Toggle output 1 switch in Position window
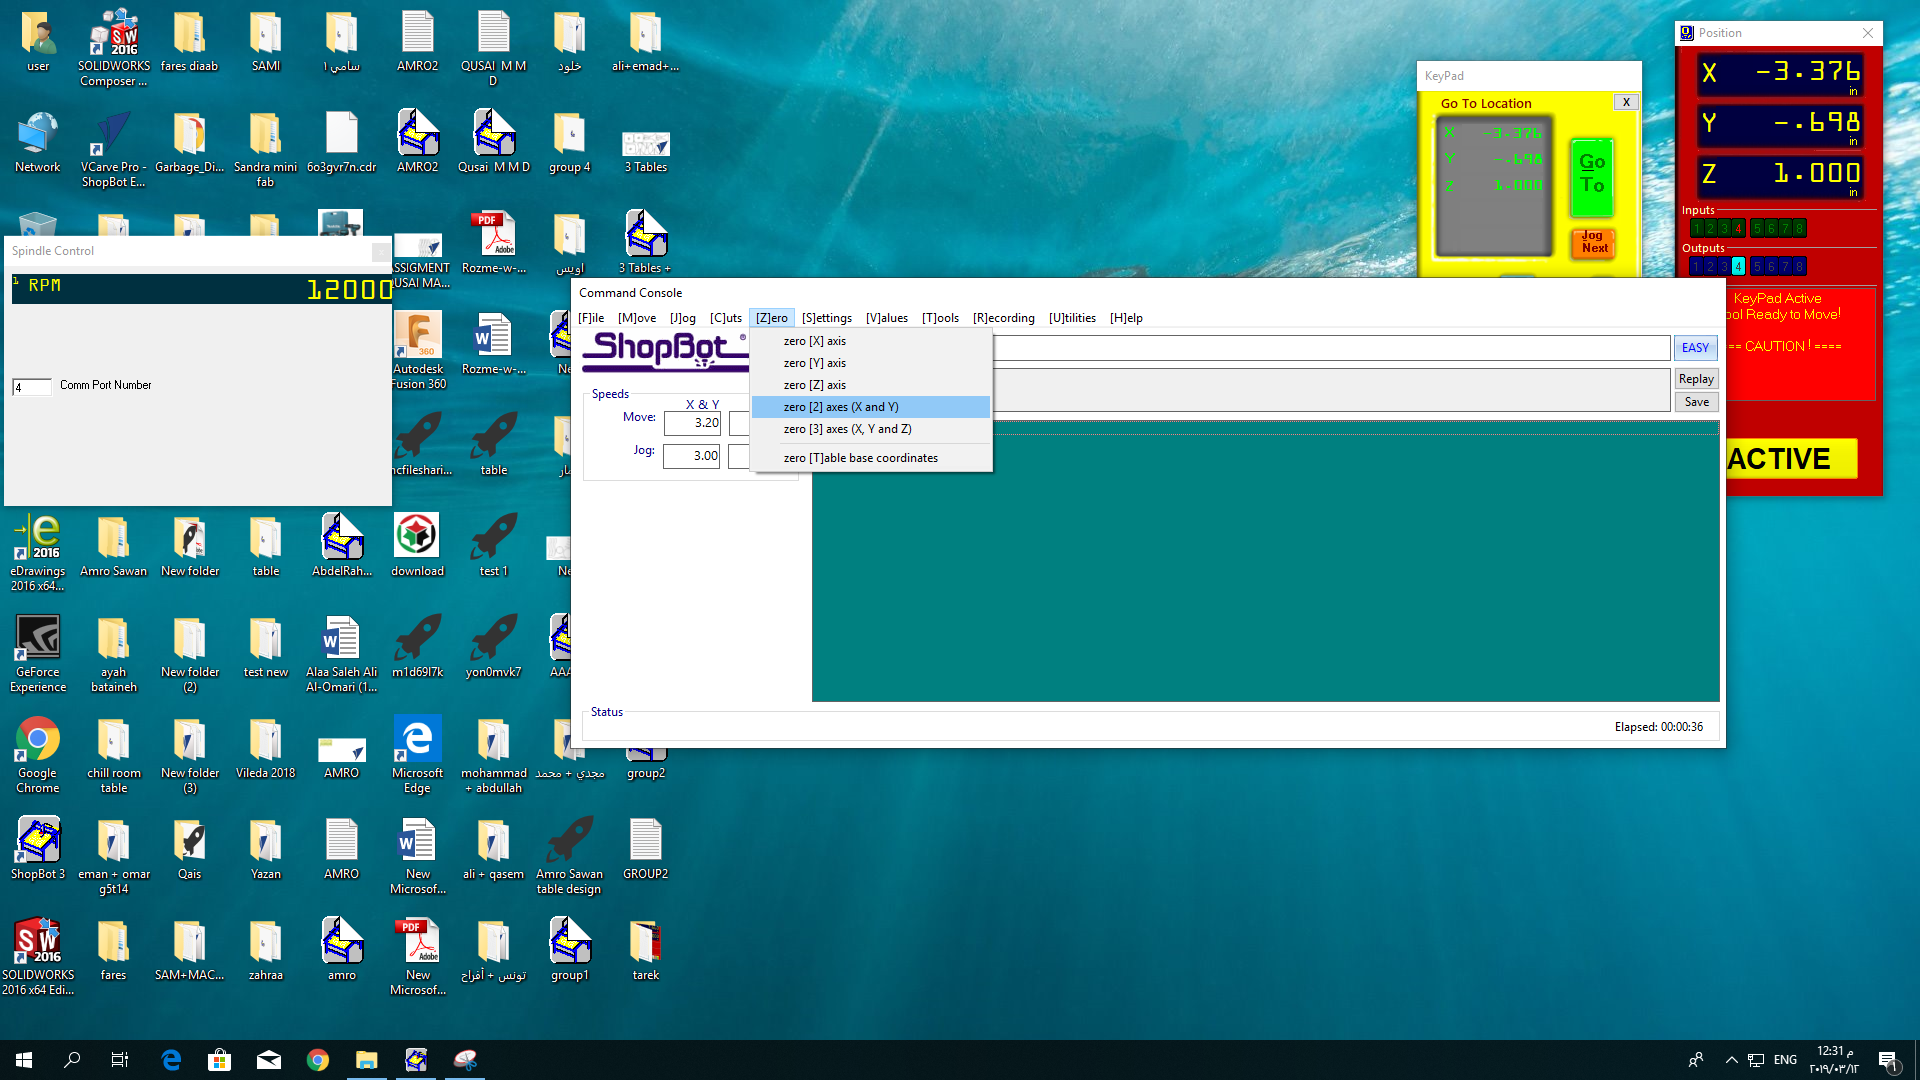The width and height of the screenshot is (1920, 1080). [1696, 266]
